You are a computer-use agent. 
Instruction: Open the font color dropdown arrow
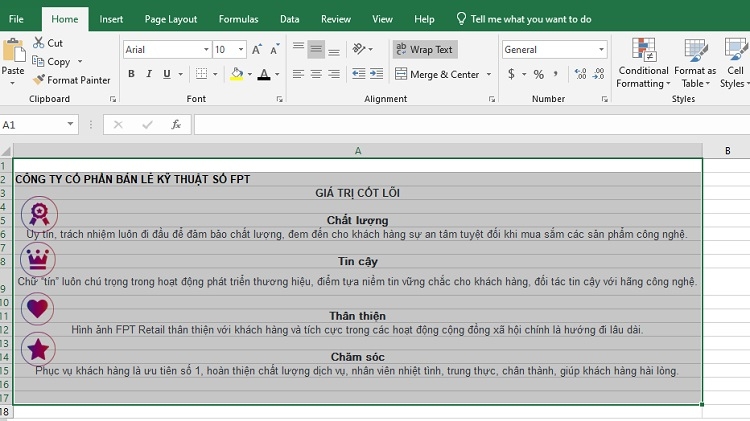[277, 74]
